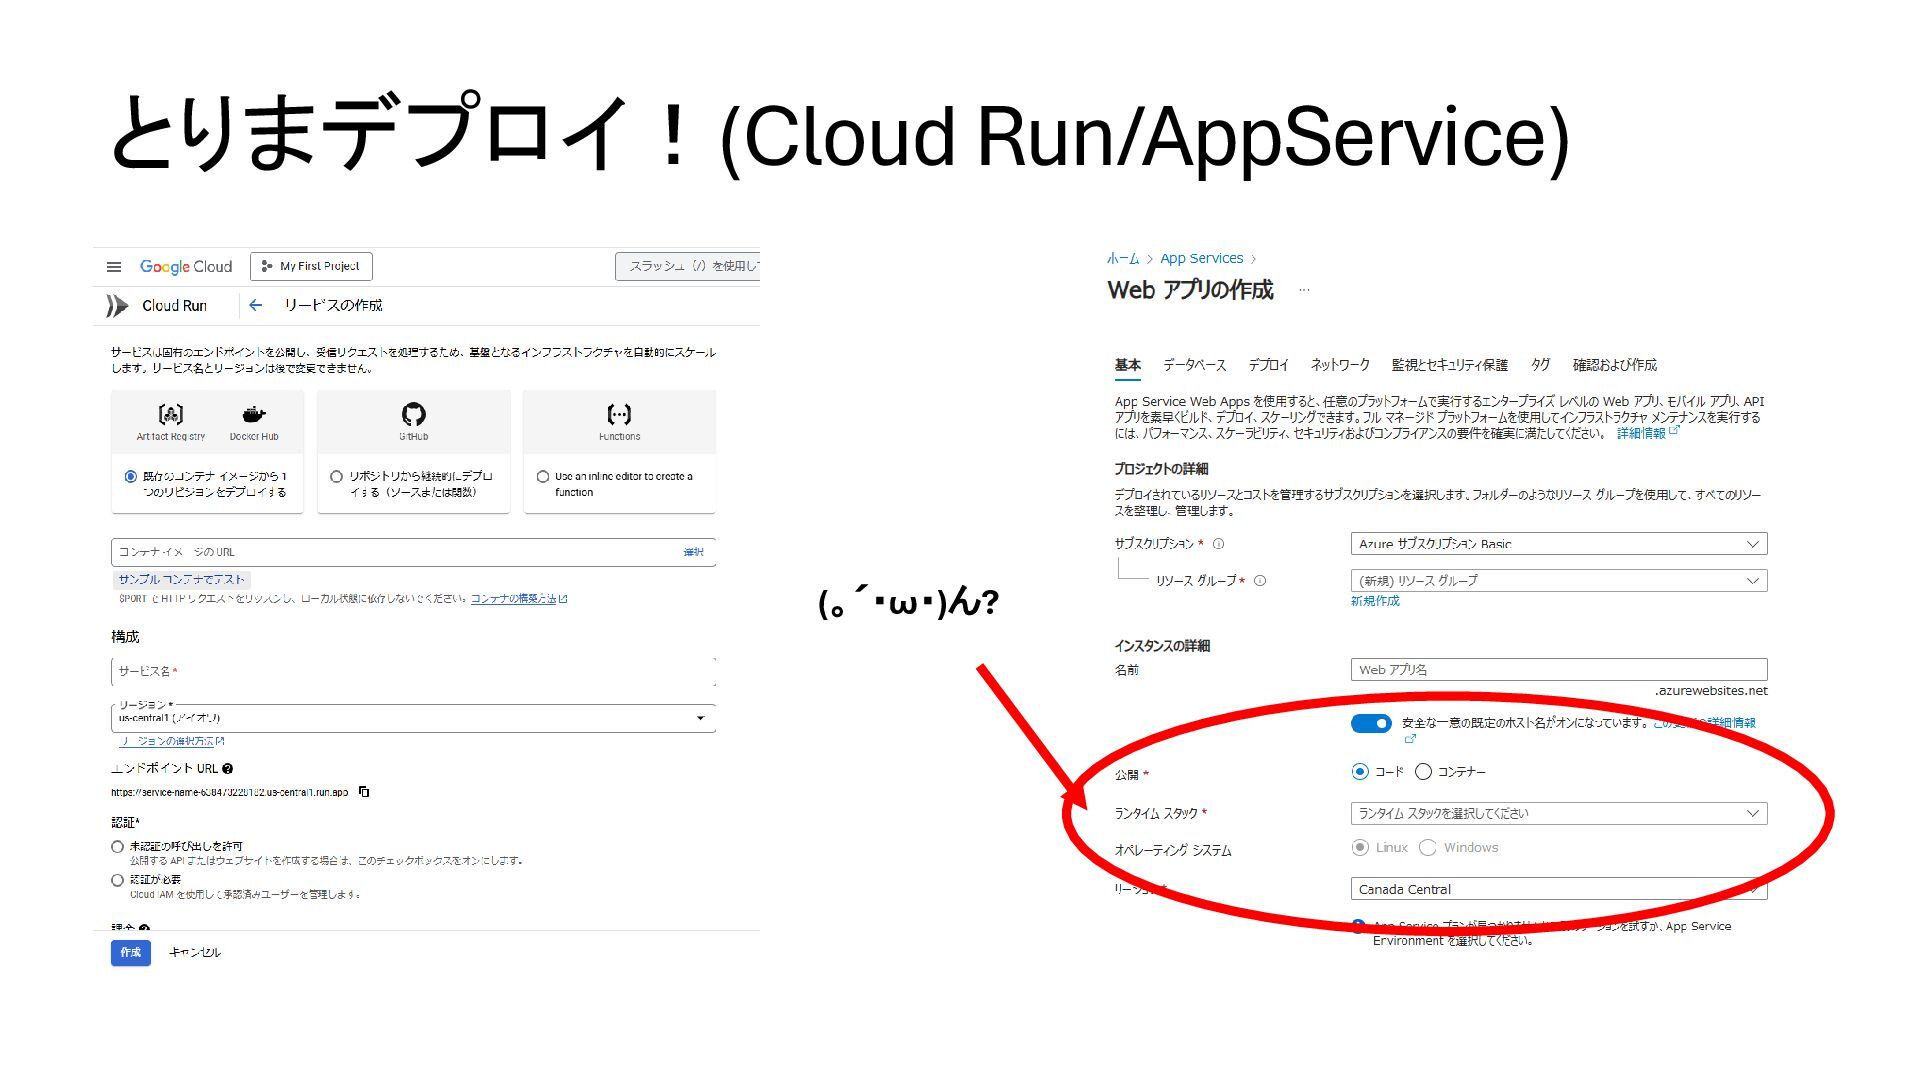The width and height of the screenshot is (1920, 1080).
Task: Click info icon next to リソース グループ
Action: click(x=1260, y=581)
